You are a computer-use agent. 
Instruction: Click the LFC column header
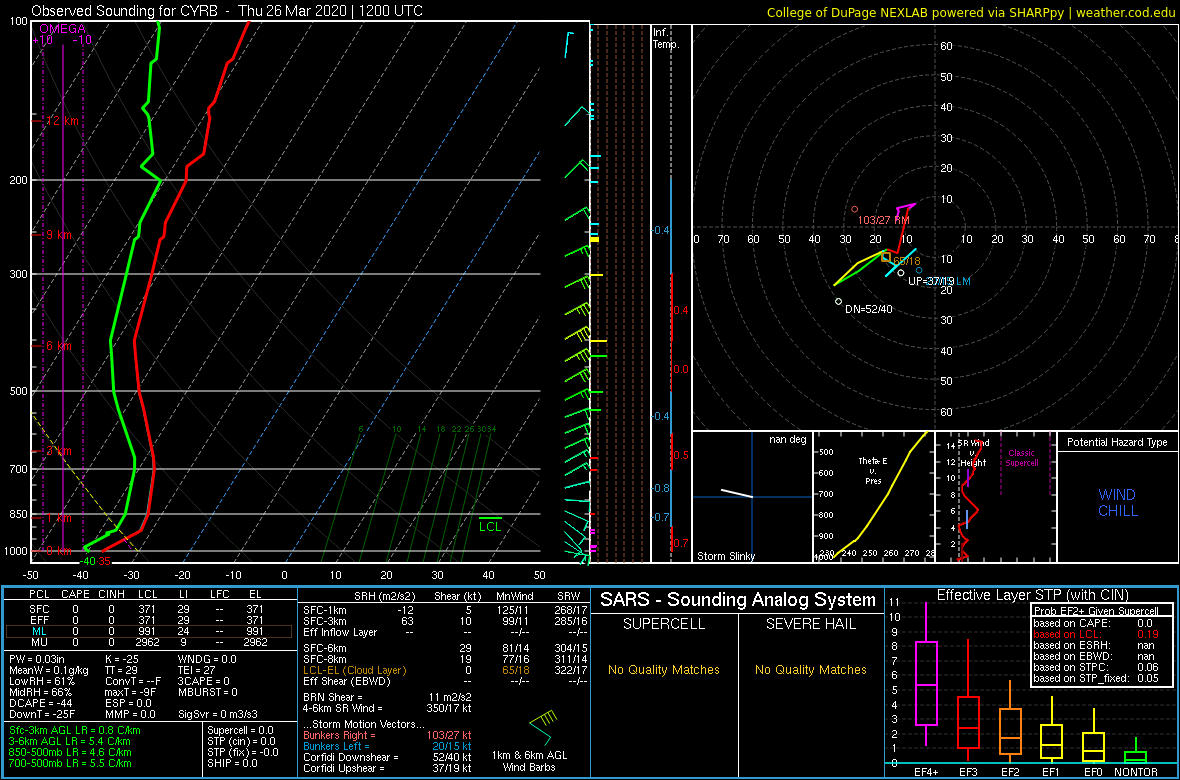coord(222,595)
